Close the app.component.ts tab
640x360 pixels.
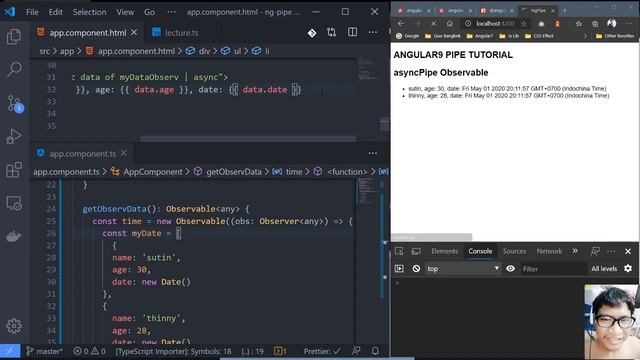(x=124, y=153)
